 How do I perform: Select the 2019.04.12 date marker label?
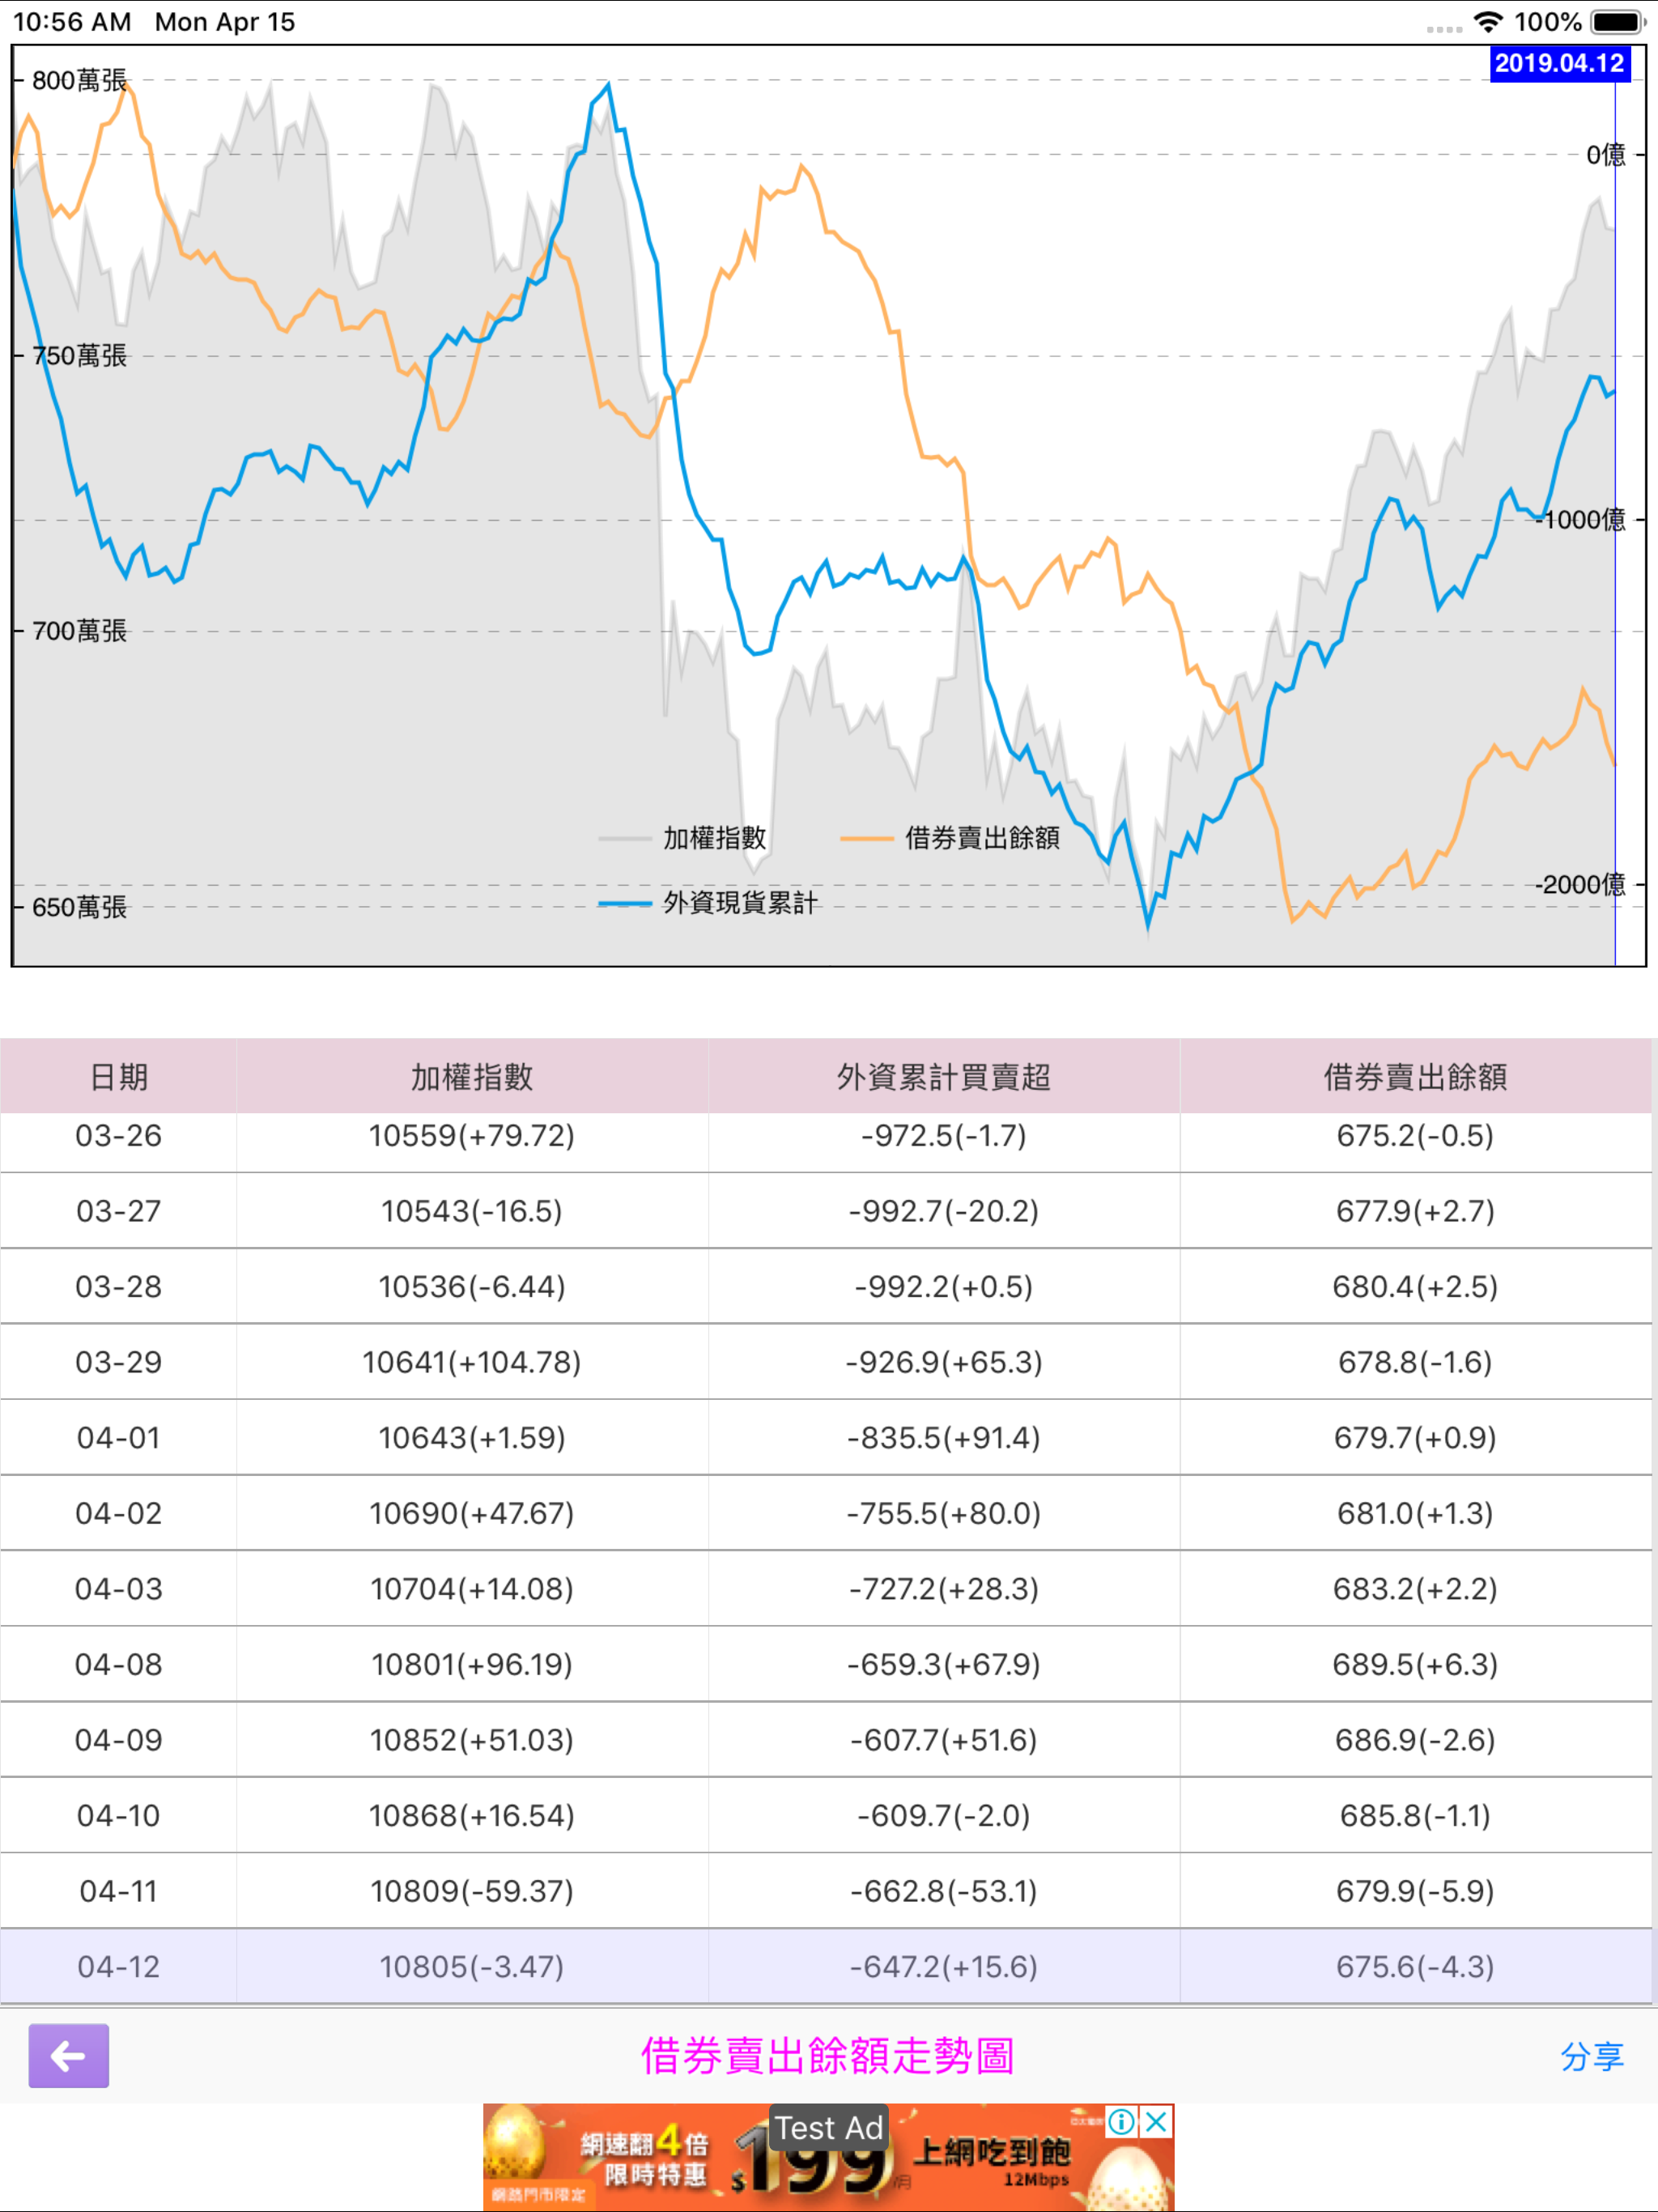(x=1559, y=64)
